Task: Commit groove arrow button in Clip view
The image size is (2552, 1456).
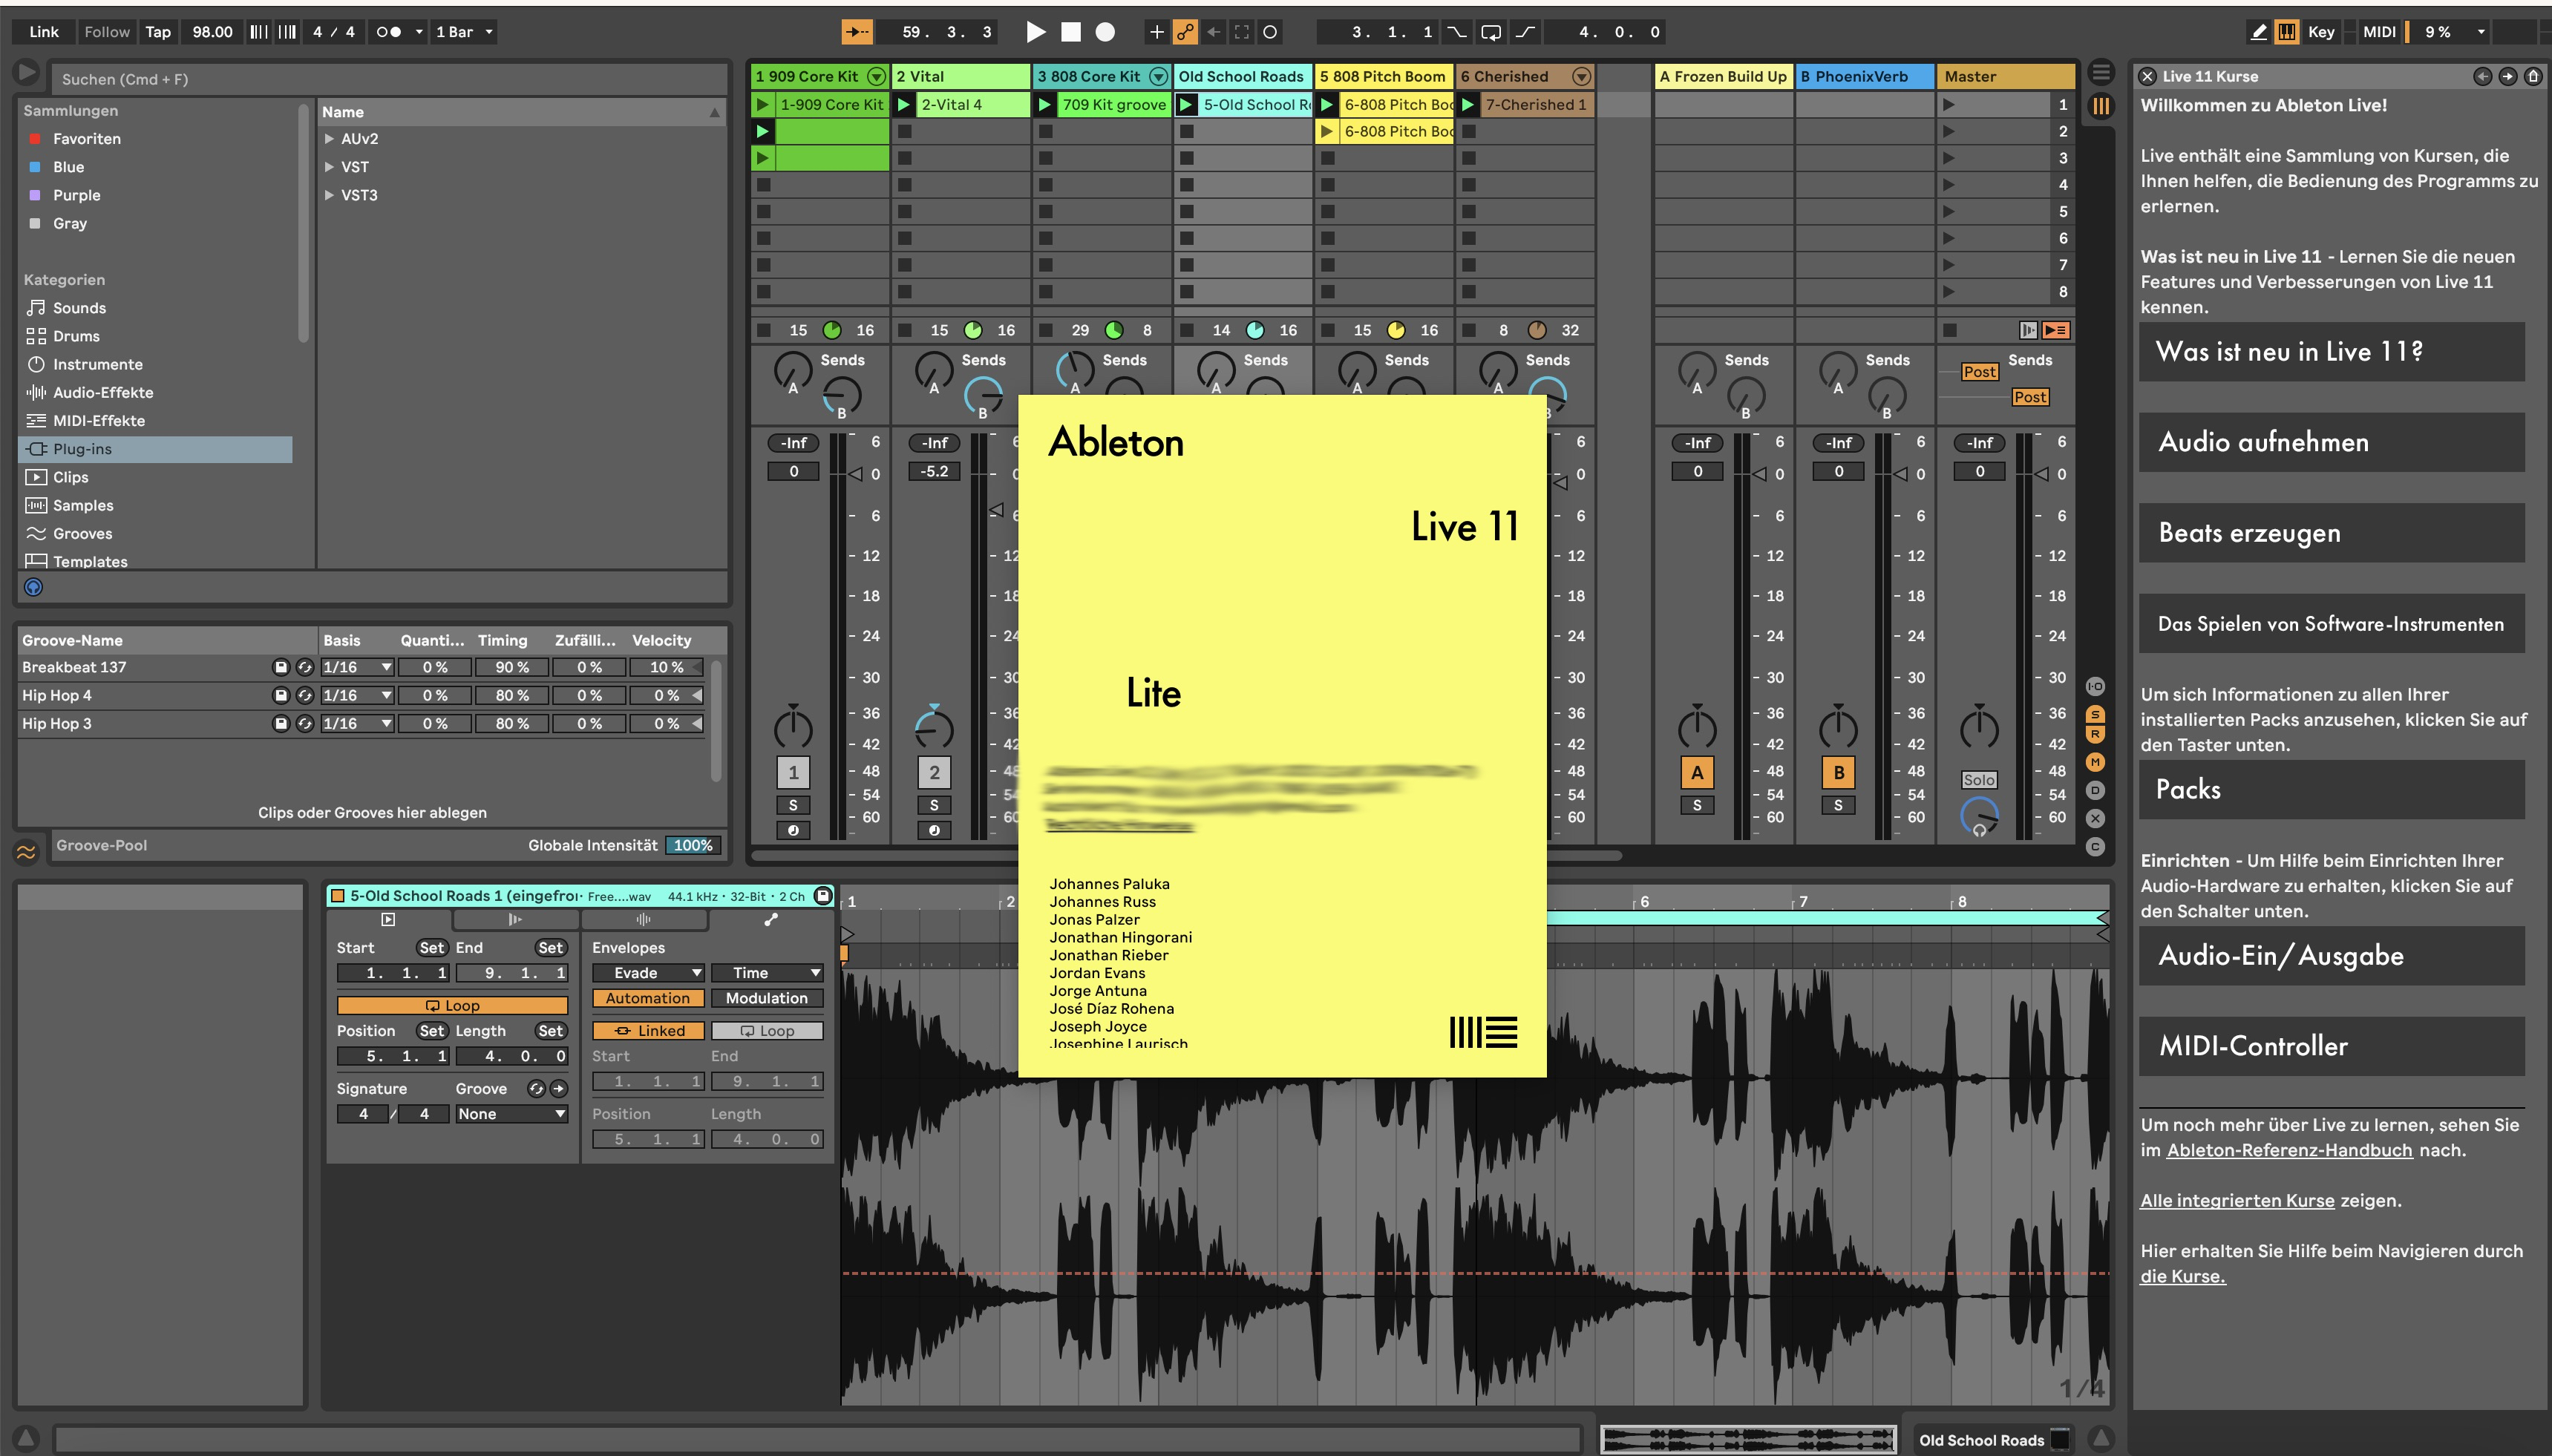Action: pos(559,1089)
